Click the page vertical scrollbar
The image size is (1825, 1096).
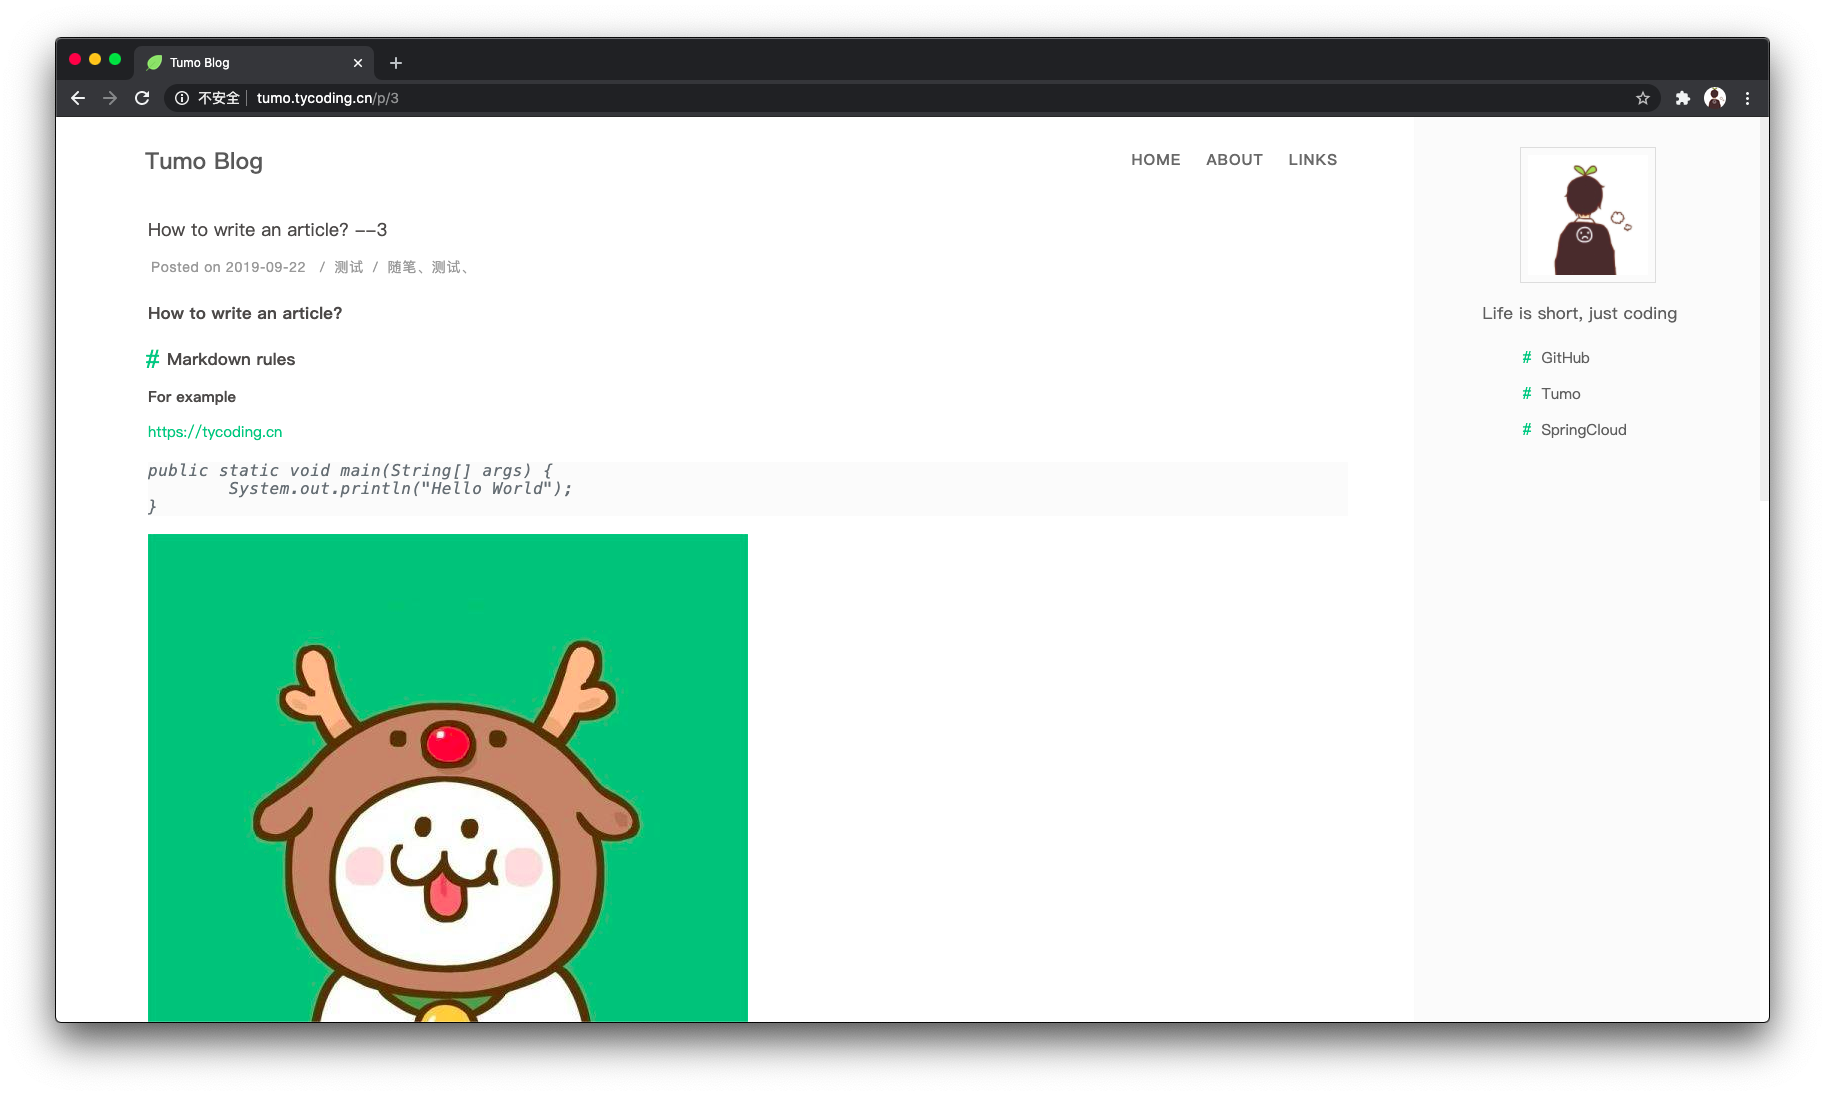pyautogui.click(x=1764, y=310)
